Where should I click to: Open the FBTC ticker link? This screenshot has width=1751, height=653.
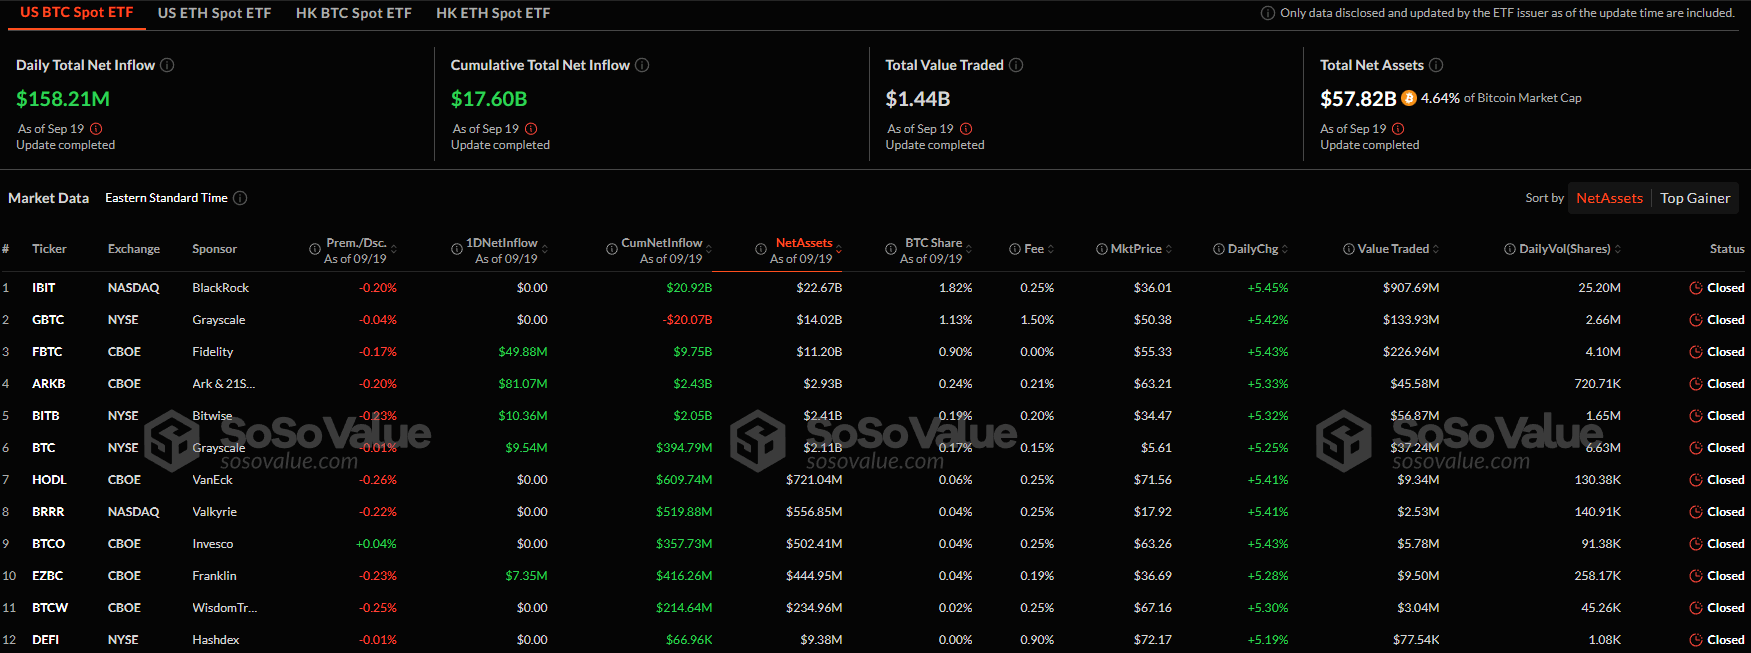click(x=47, y=352)
